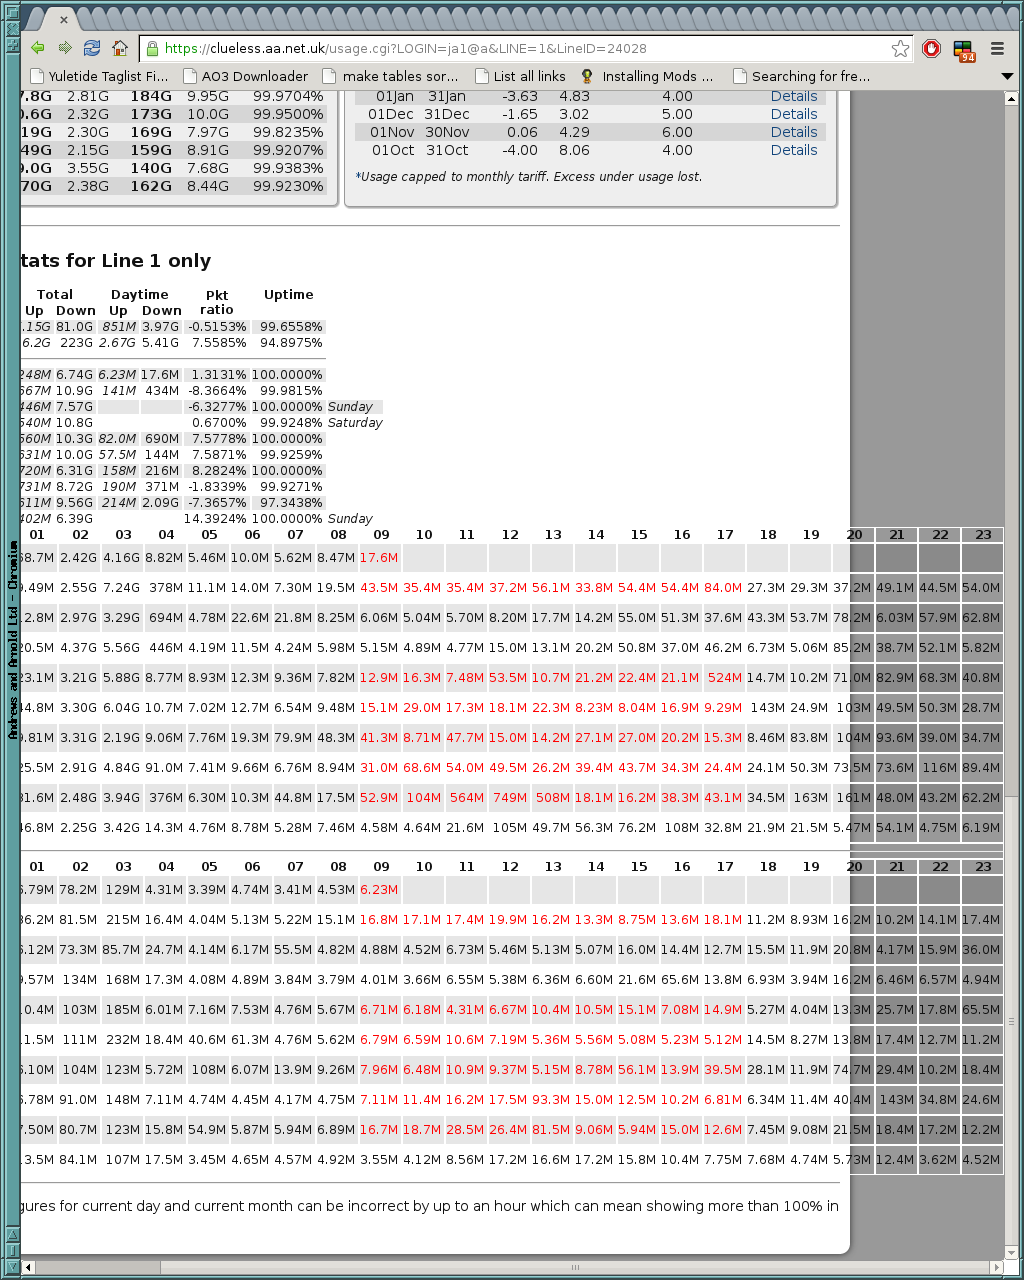Screen dimensions: 1024x1280
Task: Select the 'Daytime' column header
Action: click(x=140, y=294)
